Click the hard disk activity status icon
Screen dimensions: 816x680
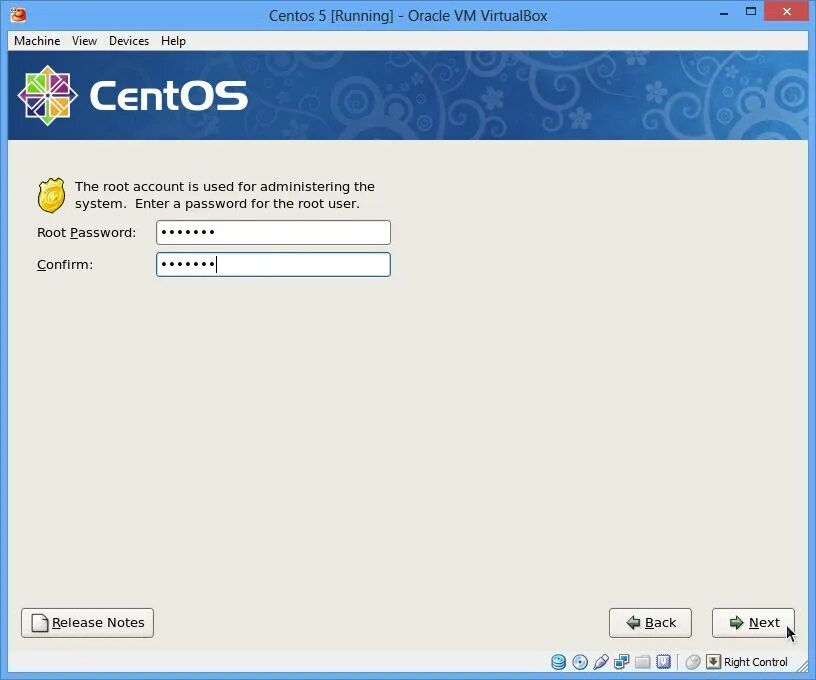click(558, 662)
